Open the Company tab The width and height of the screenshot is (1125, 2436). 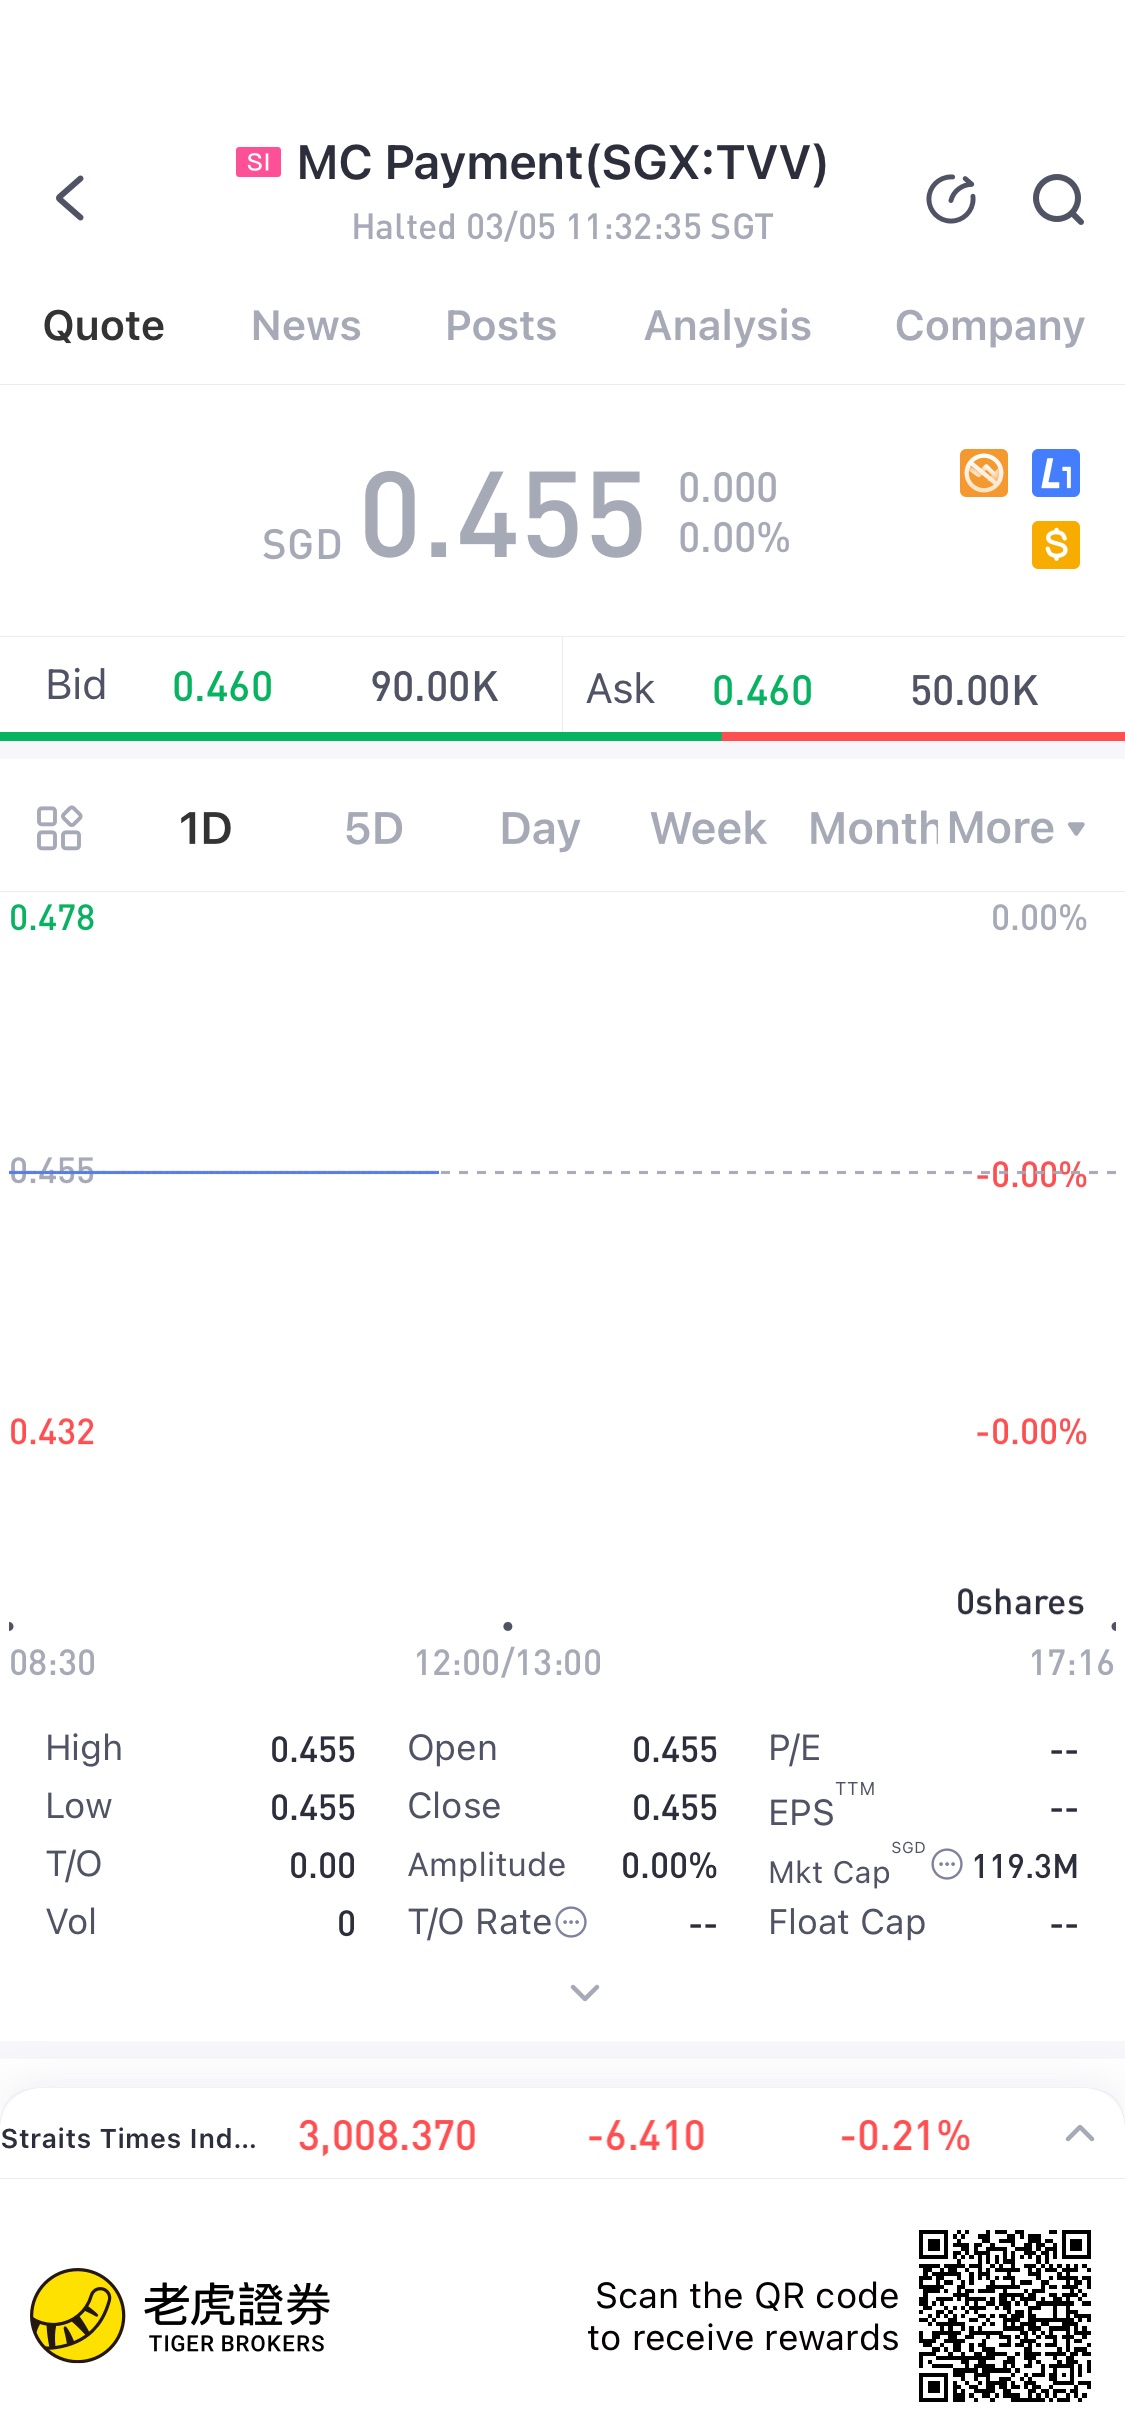coord(989,326)
